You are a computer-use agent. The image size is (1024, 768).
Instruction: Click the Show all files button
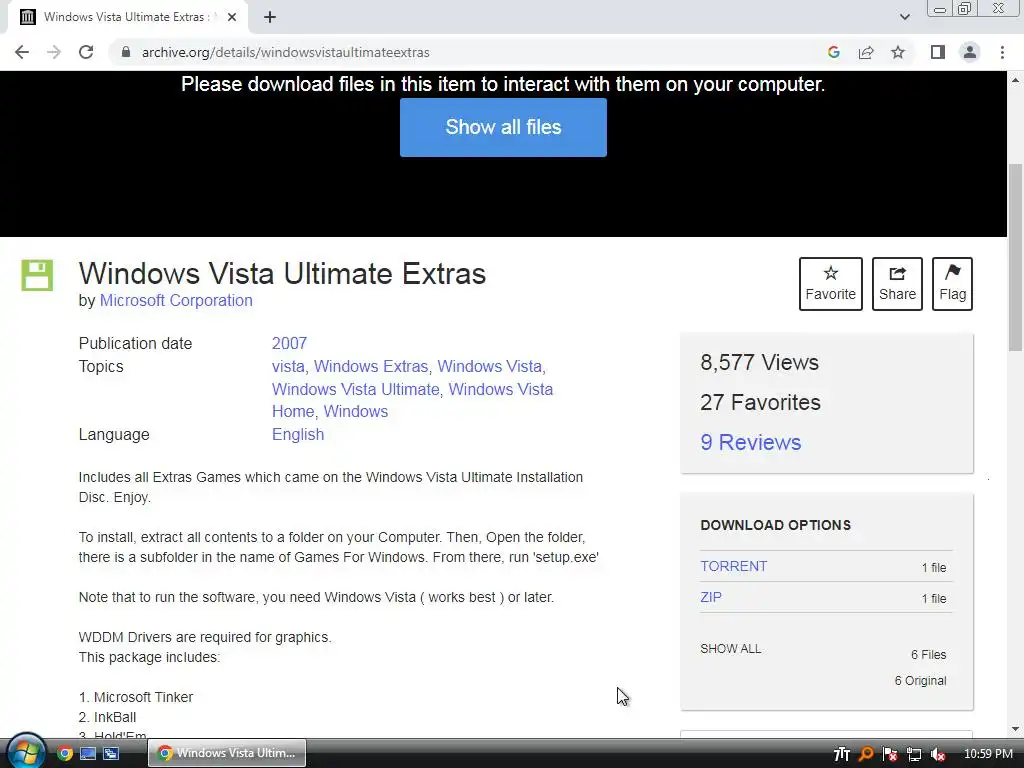point(503,127)
